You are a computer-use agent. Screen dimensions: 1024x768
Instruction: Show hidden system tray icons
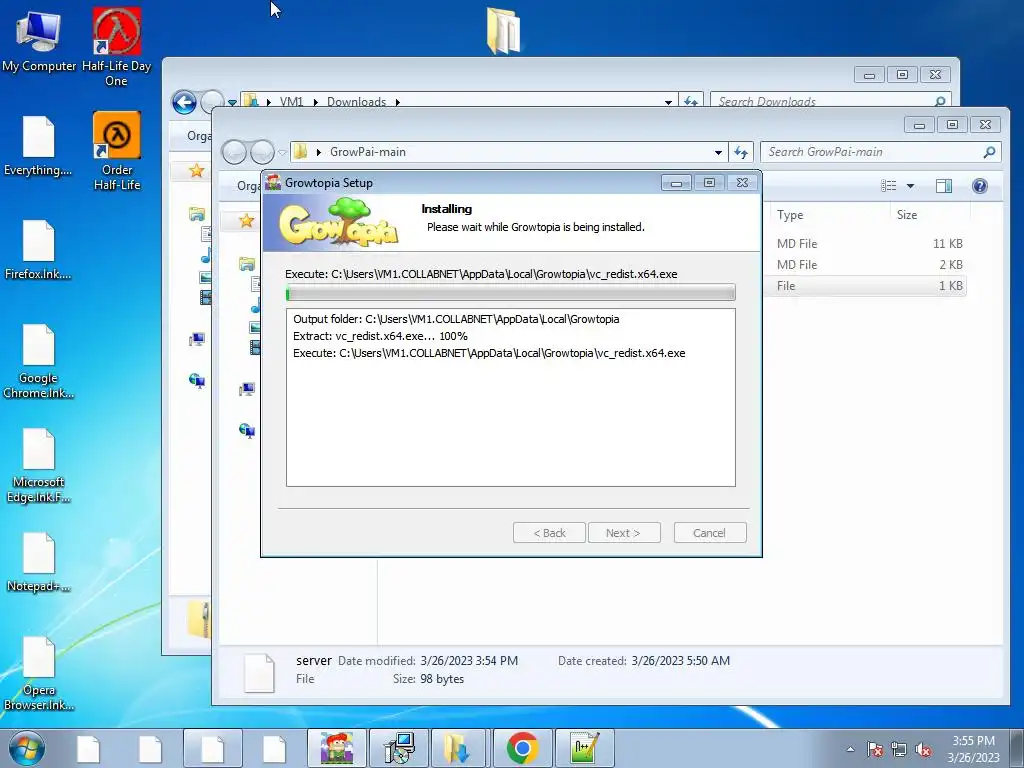(x=850, y=750)
